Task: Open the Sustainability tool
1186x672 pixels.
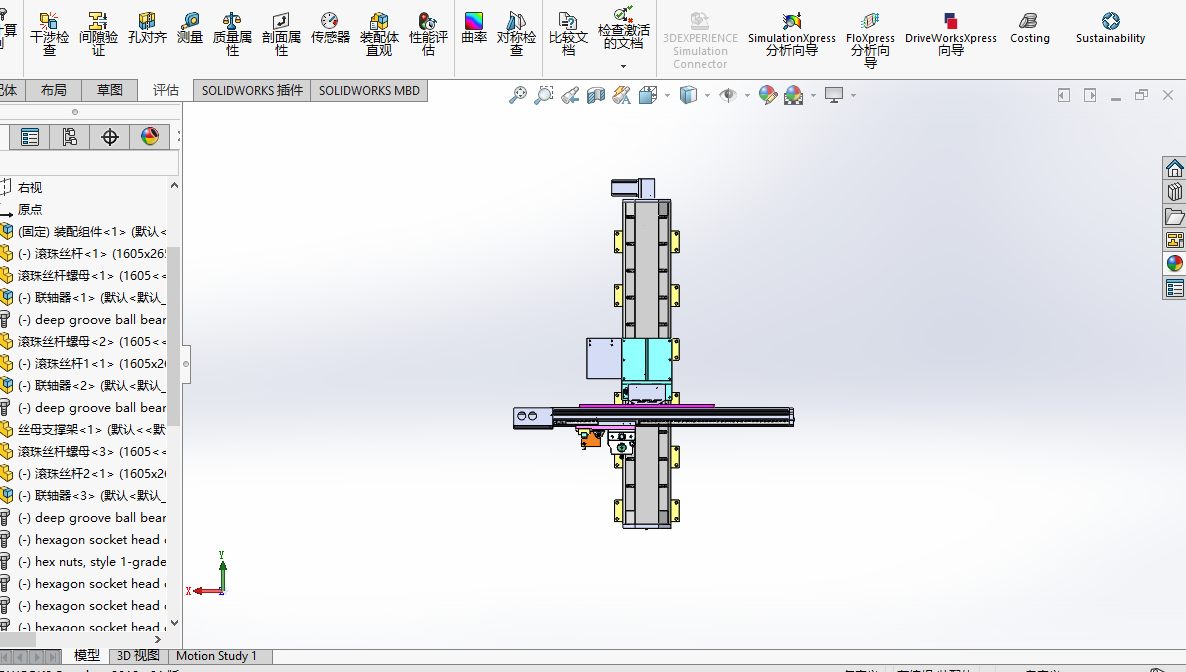Action: (x=1110, y=29)
